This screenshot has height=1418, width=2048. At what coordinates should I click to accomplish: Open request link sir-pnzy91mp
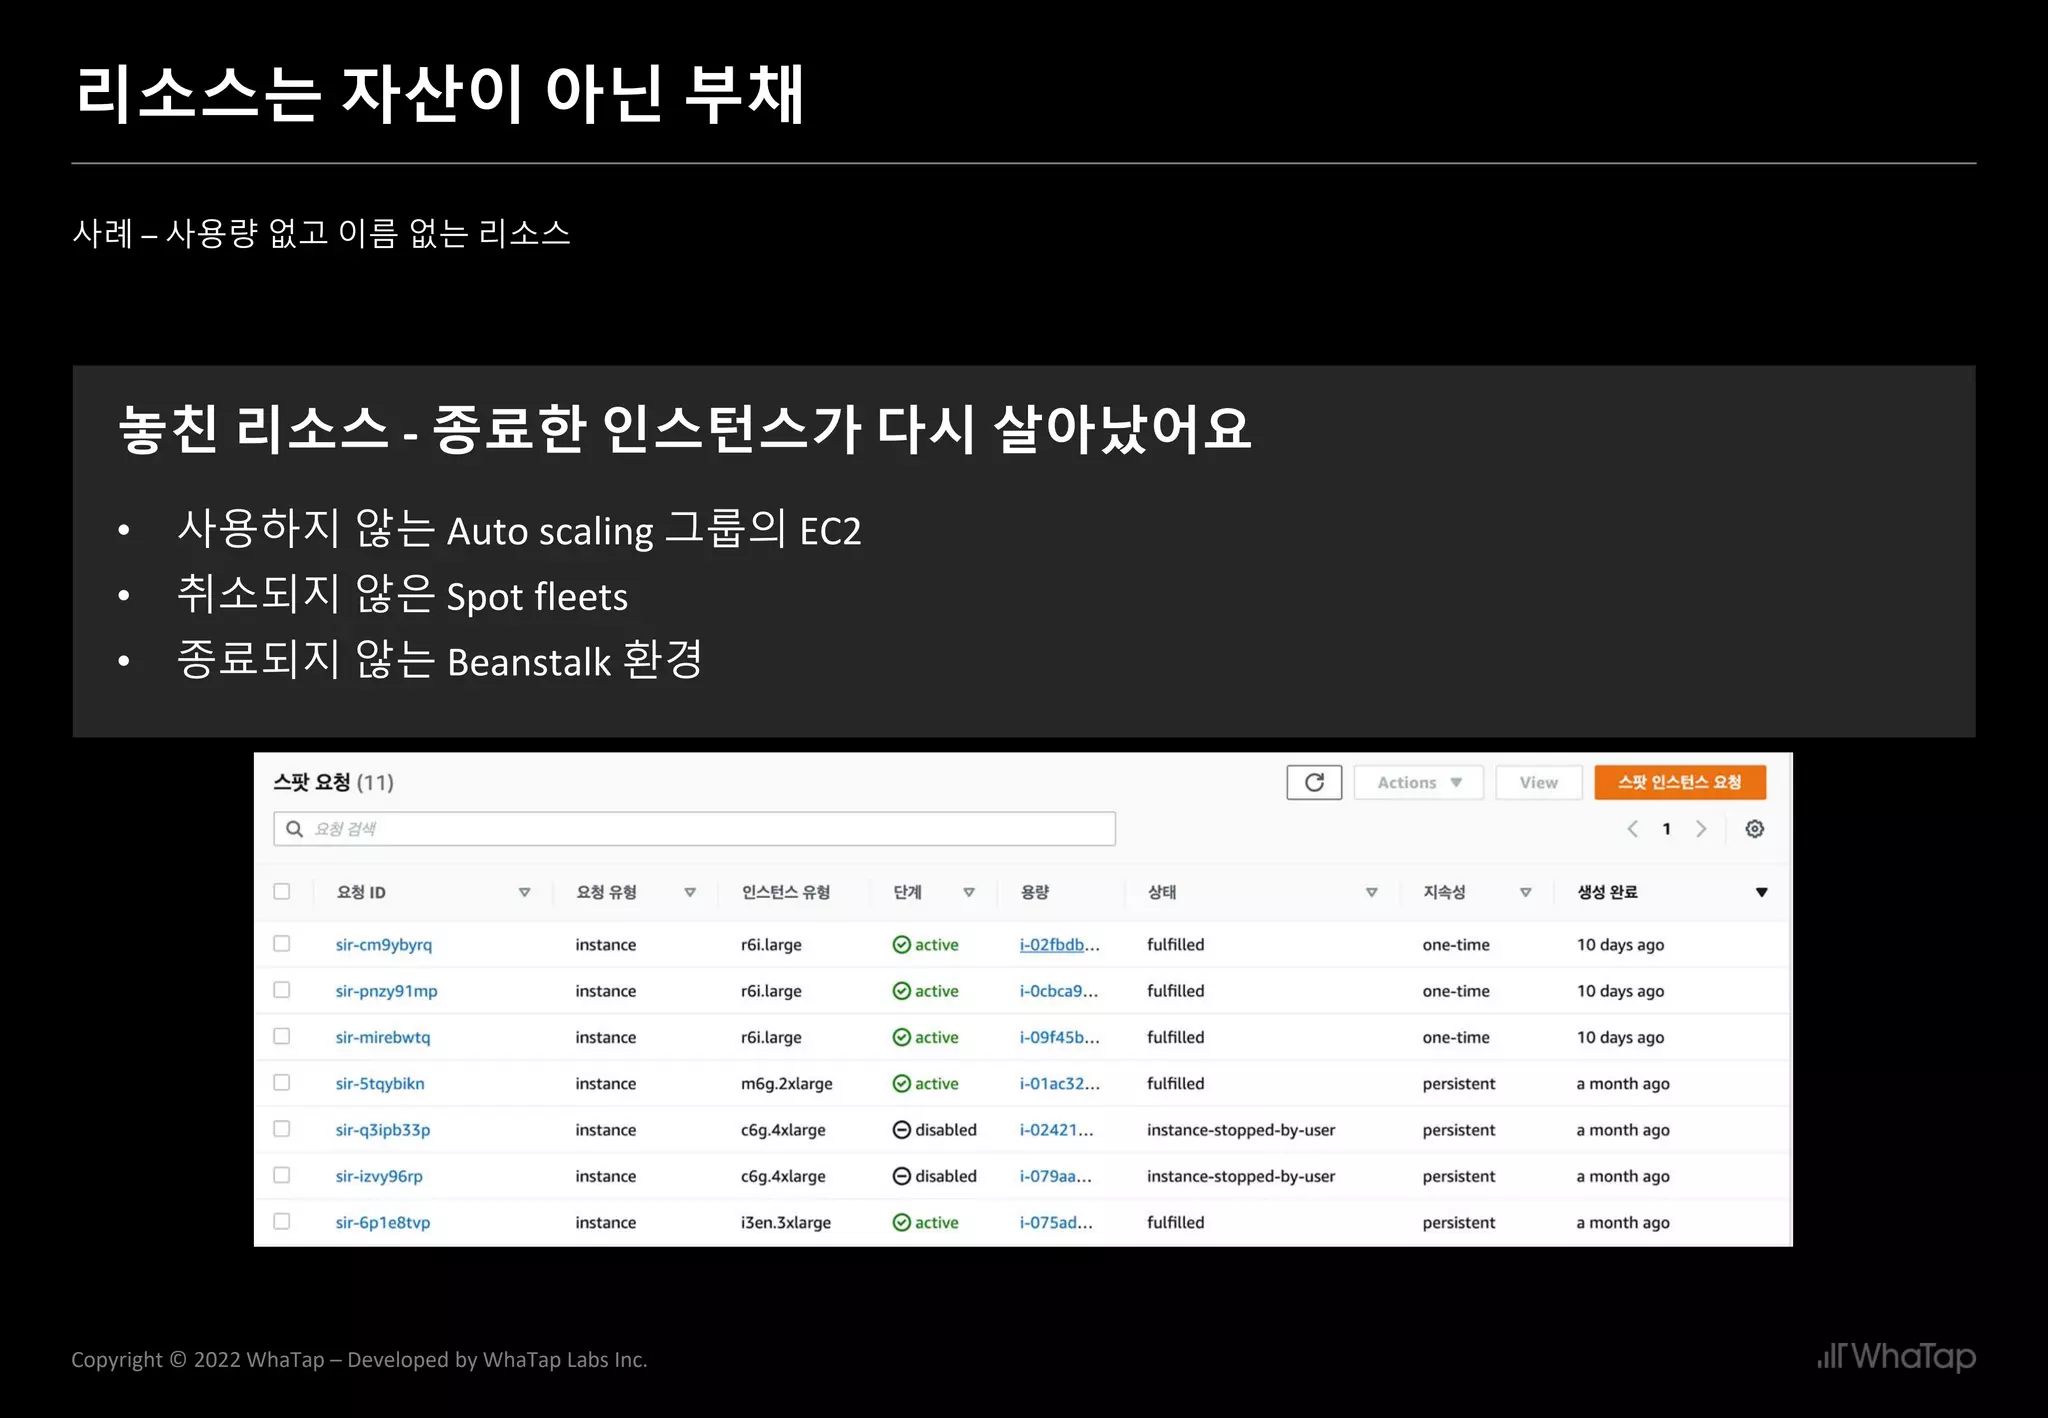(386, 991)
